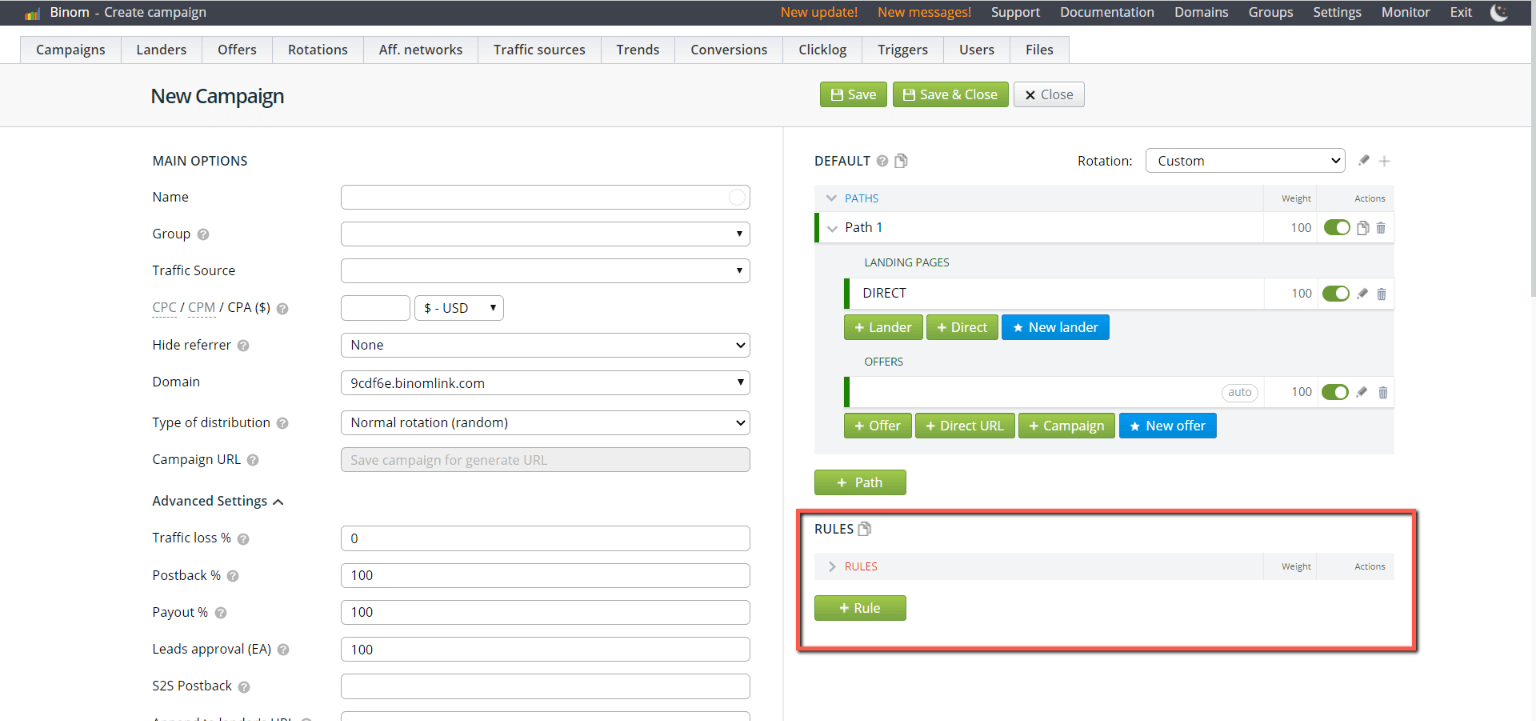Switch to the Traffic sources tab
The height and width of the screenshot is (721, 1536).
coord(539,50)
